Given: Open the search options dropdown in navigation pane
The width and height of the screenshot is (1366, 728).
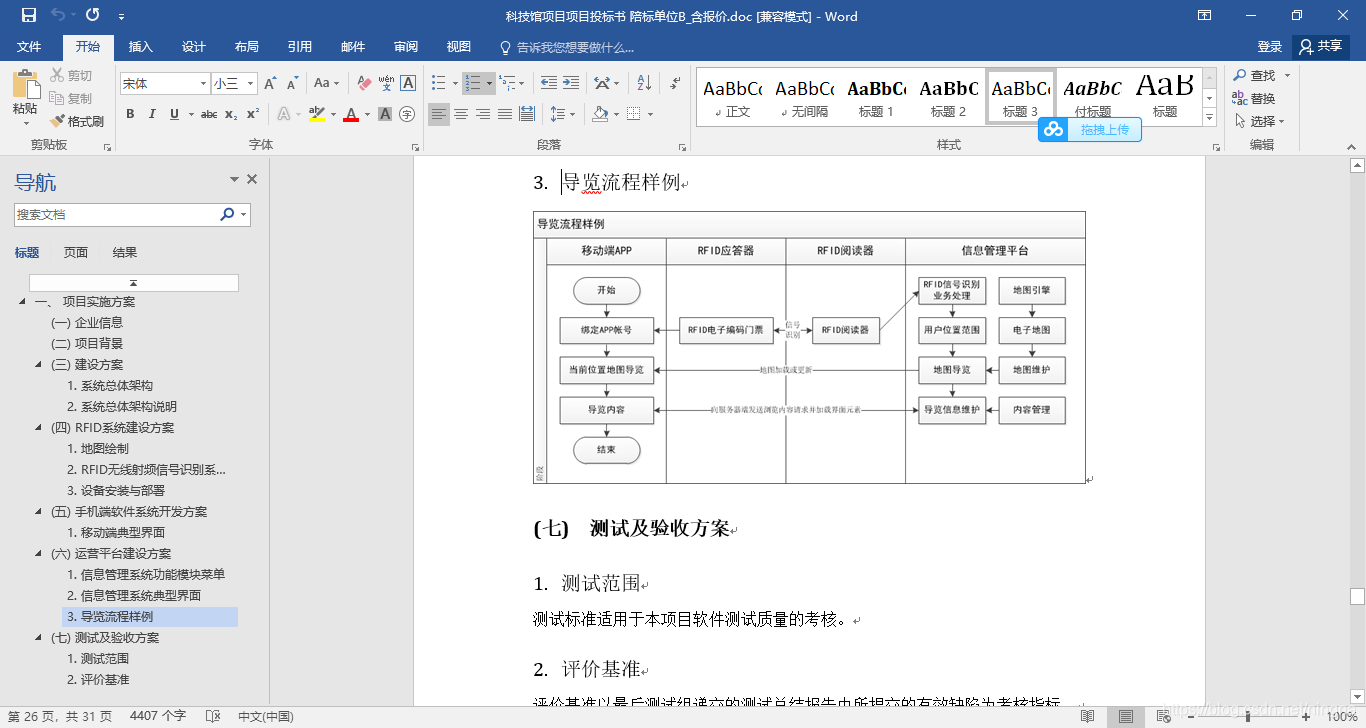Looking at the screenshot, I should click(244, 214).
